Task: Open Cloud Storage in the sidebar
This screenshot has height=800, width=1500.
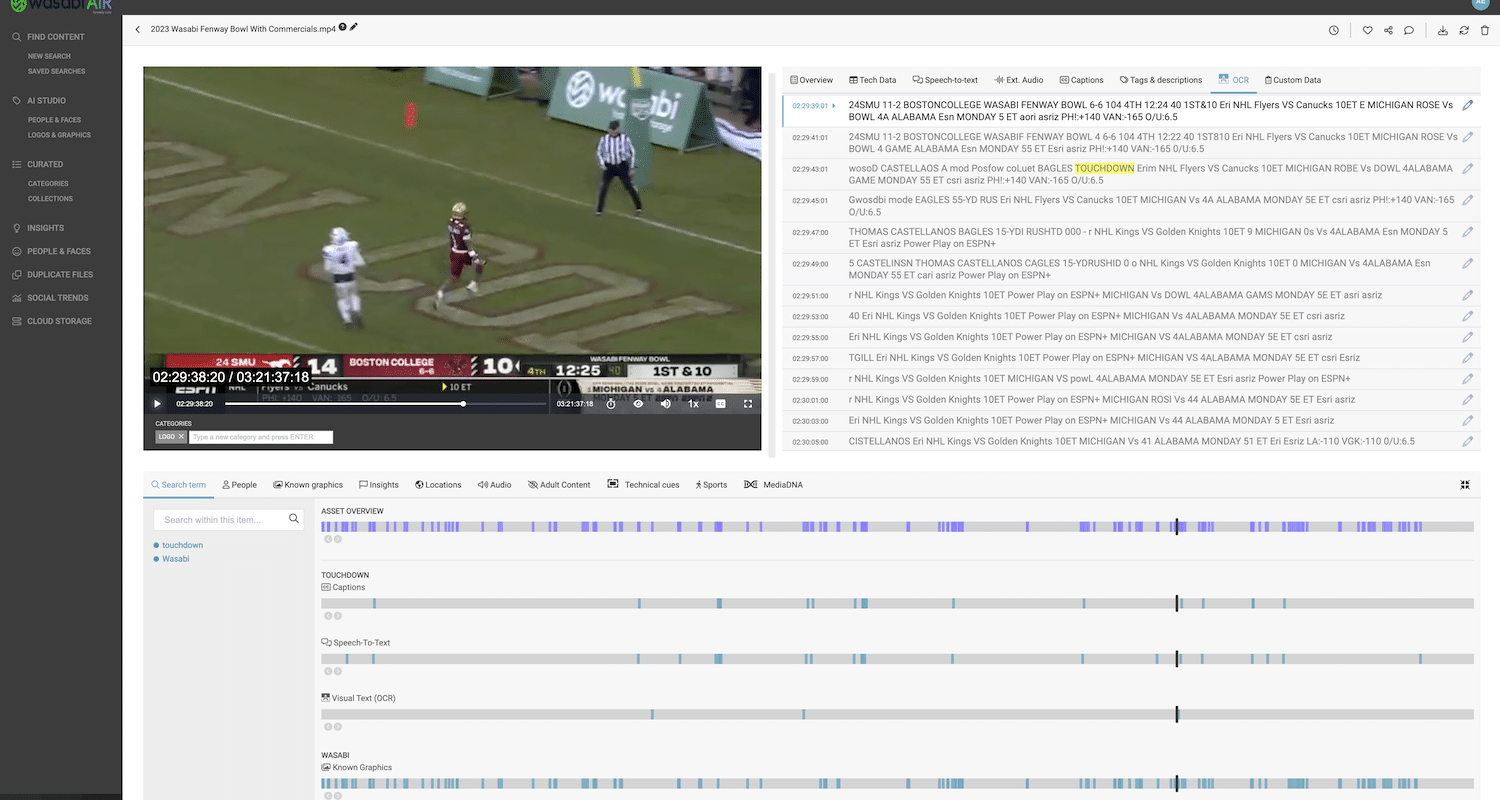Action: [x=59, y=321]
